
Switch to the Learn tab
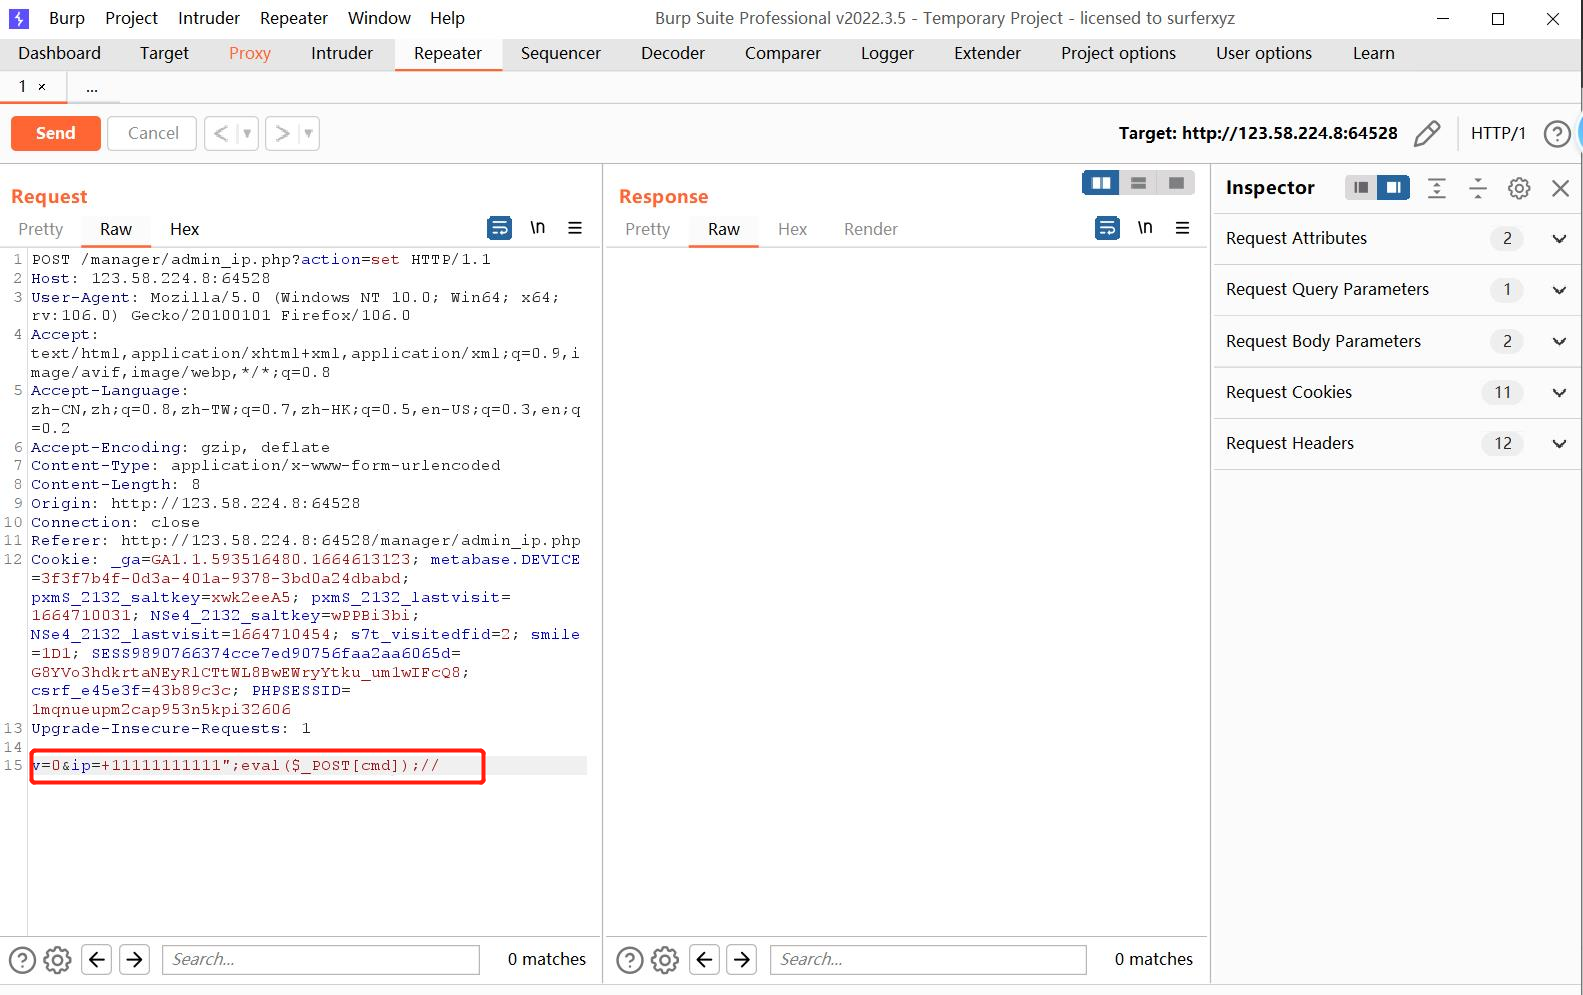1373,53
